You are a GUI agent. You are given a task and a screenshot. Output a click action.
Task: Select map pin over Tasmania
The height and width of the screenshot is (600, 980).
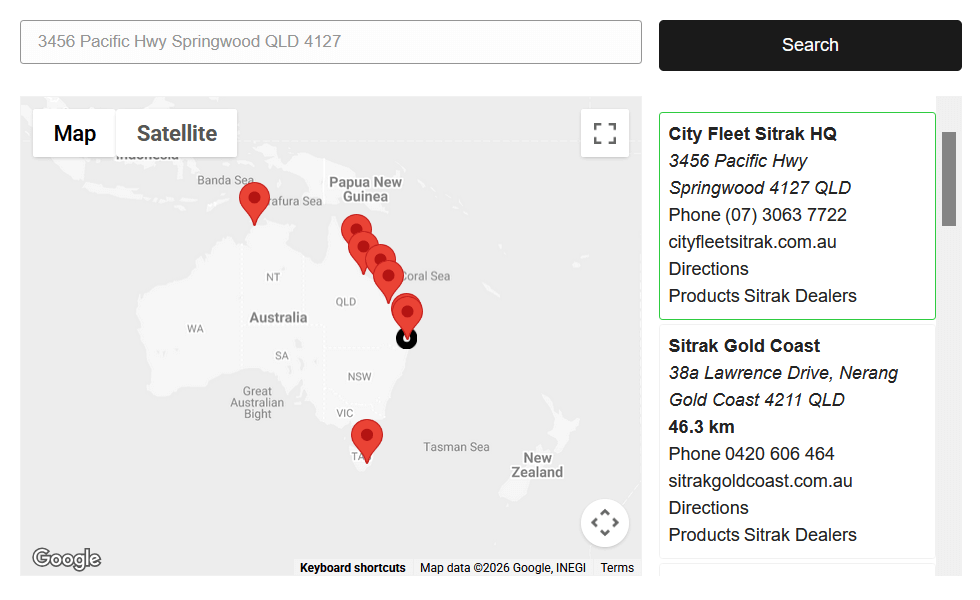[x=367, y=441]
